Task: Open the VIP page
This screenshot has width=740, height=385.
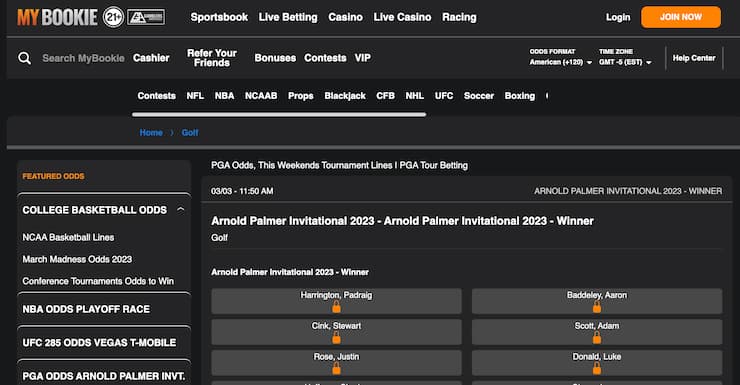Action: pyautogui.click(x=362, y=58)
